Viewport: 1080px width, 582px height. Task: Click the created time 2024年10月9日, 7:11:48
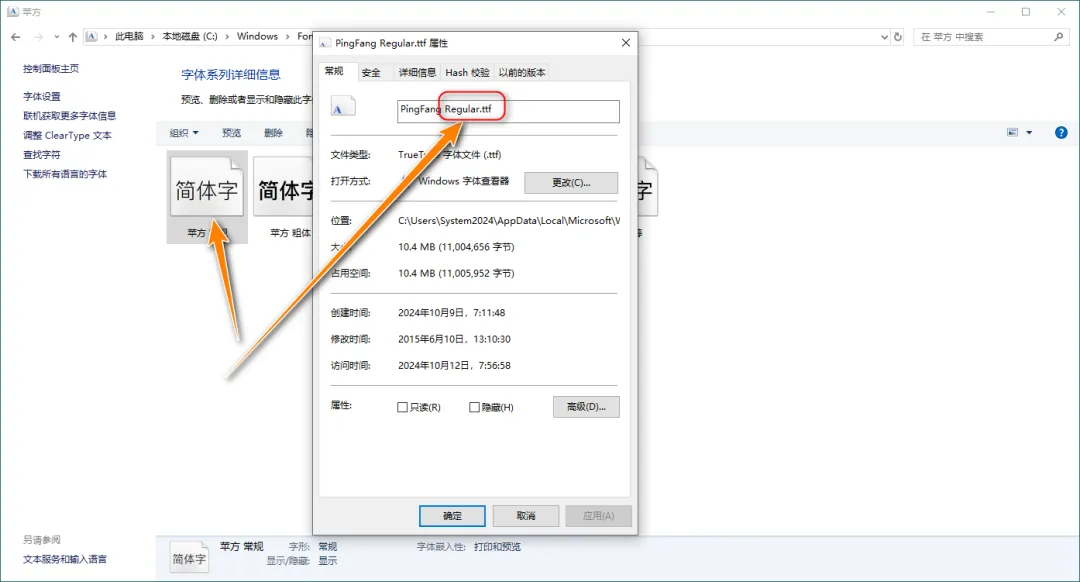pos(452,313)
